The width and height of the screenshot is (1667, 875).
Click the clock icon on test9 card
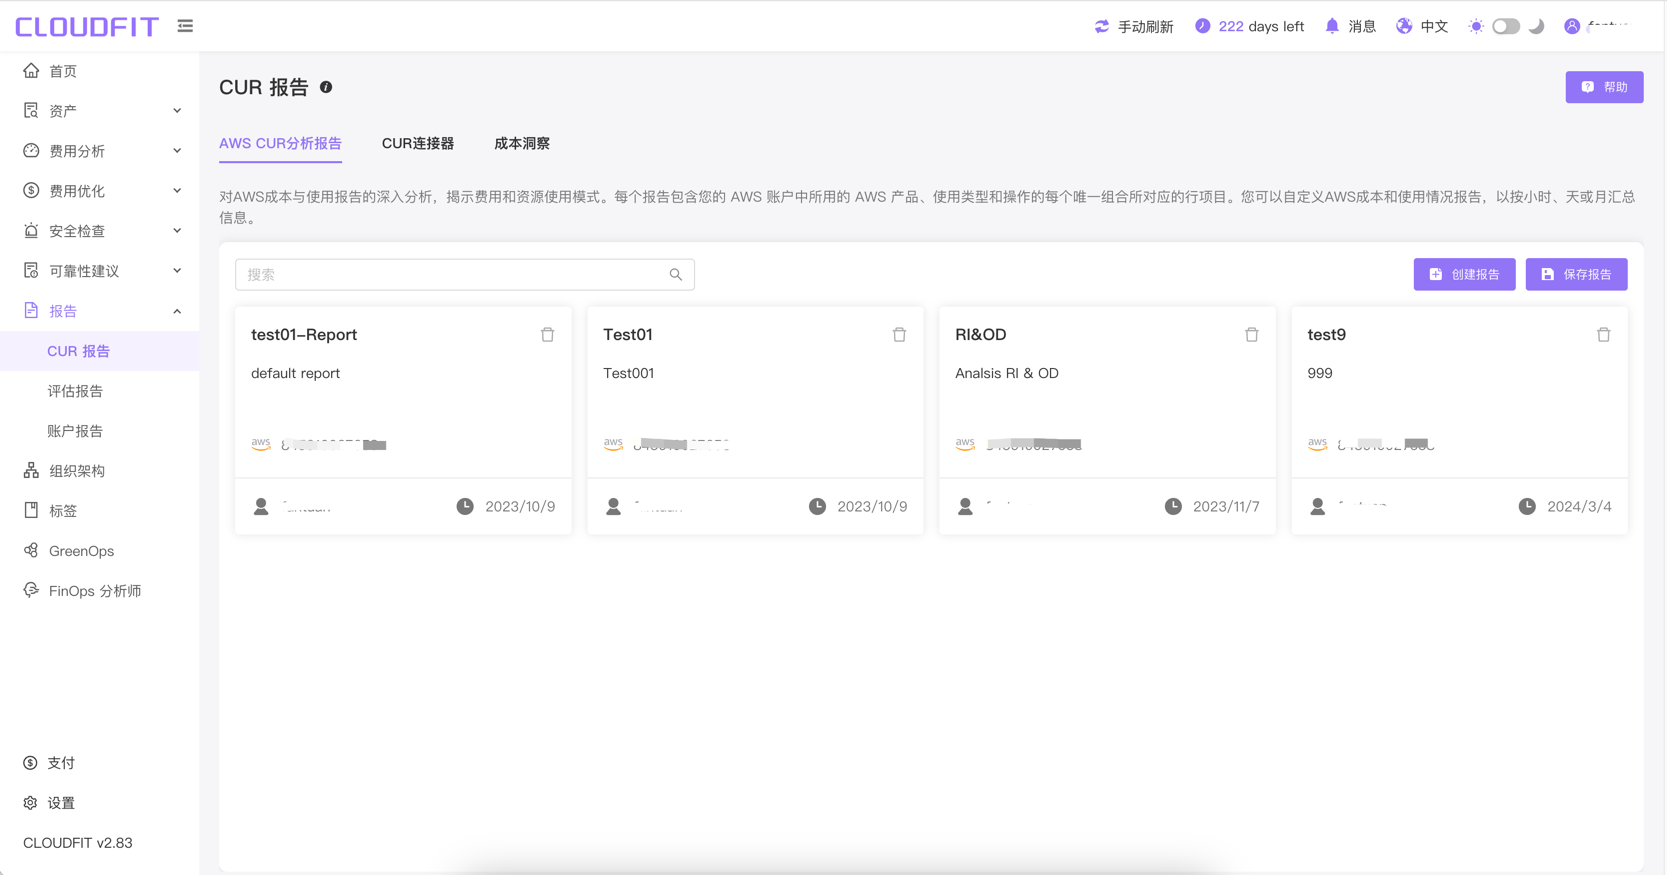pos(1527,506)
